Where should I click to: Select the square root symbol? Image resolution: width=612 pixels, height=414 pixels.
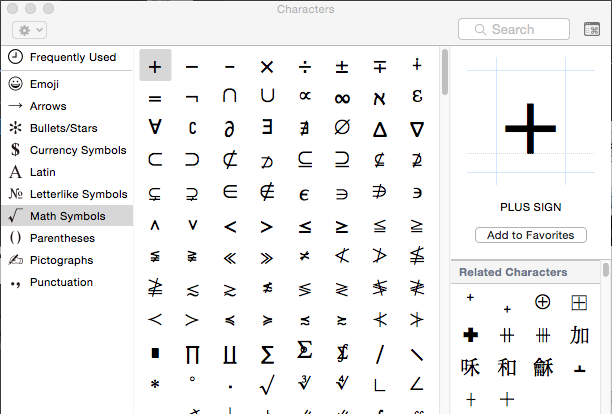click(267, 384)
